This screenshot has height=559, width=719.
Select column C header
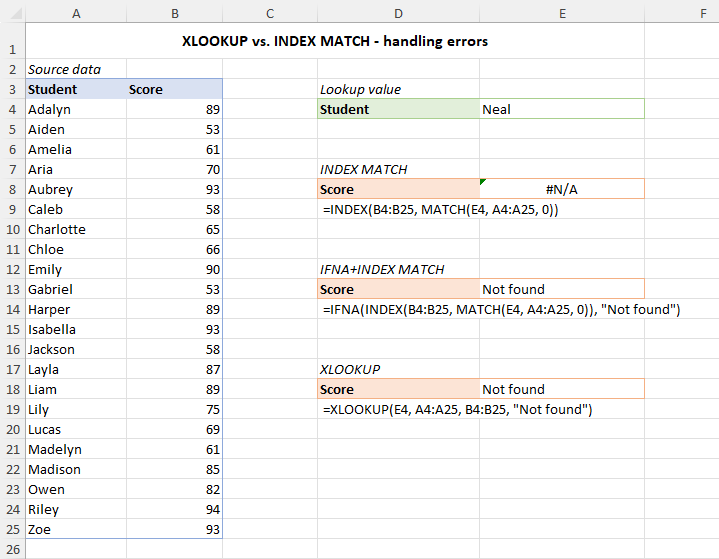click(270, 13)
